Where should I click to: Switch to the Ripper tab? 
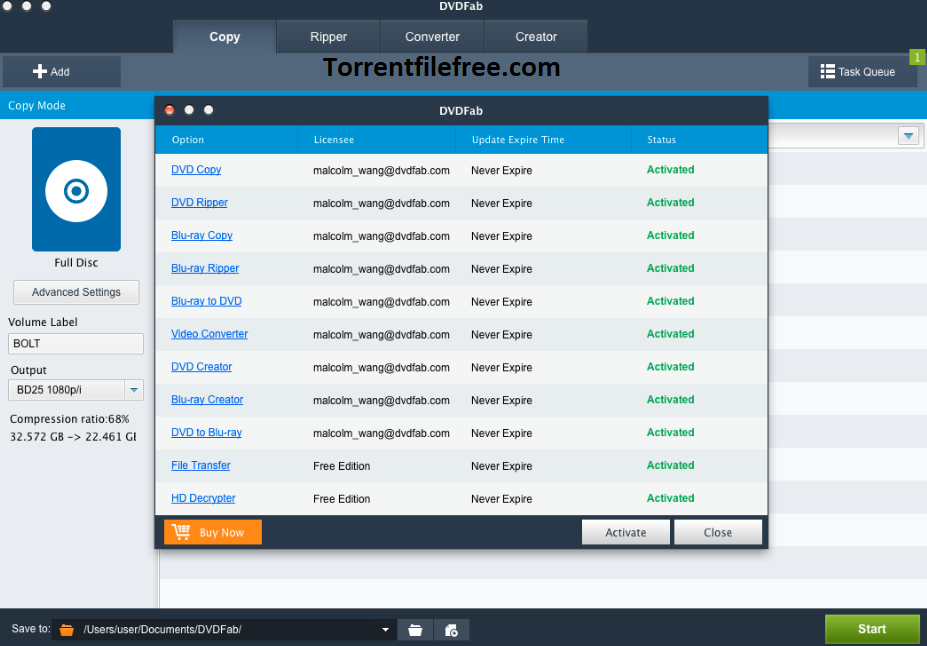329,37
